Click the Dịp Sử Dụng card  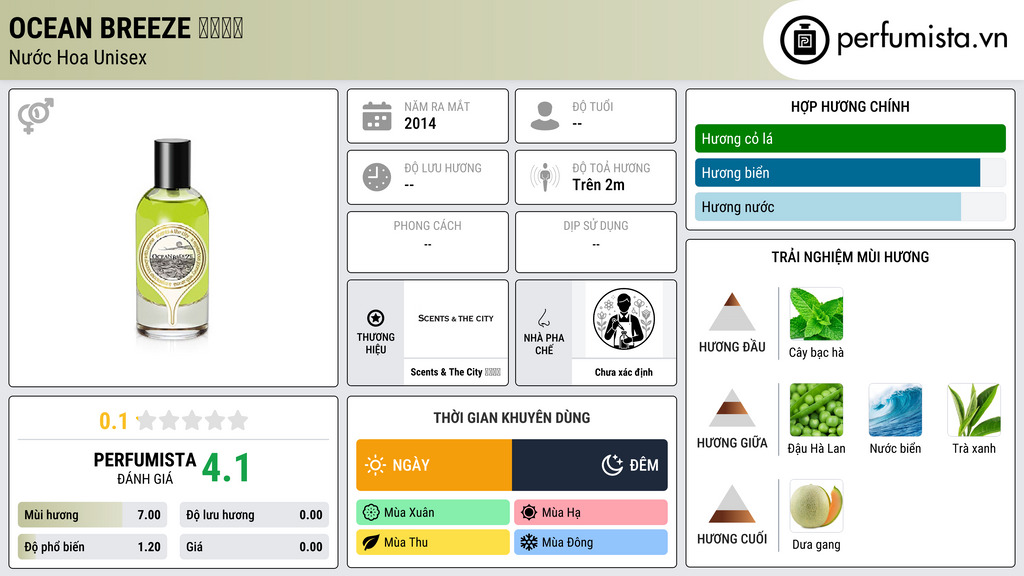(x=596, y=242)
